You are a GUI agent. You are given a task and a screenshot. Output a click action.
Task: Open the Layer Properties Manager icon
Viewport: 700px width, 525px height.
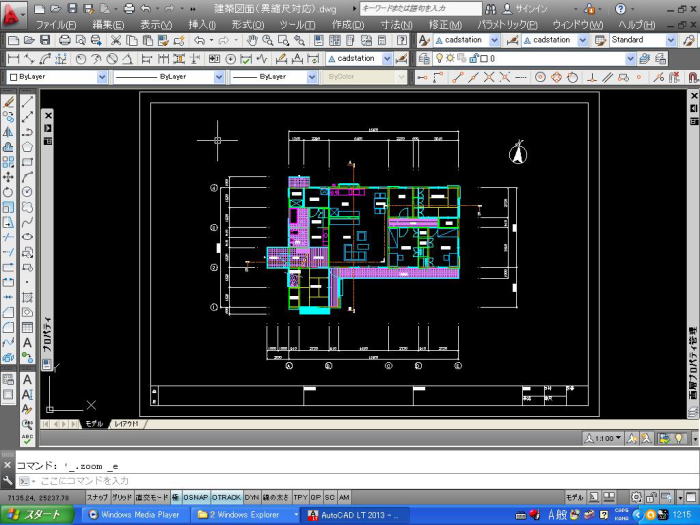[424, 58]
